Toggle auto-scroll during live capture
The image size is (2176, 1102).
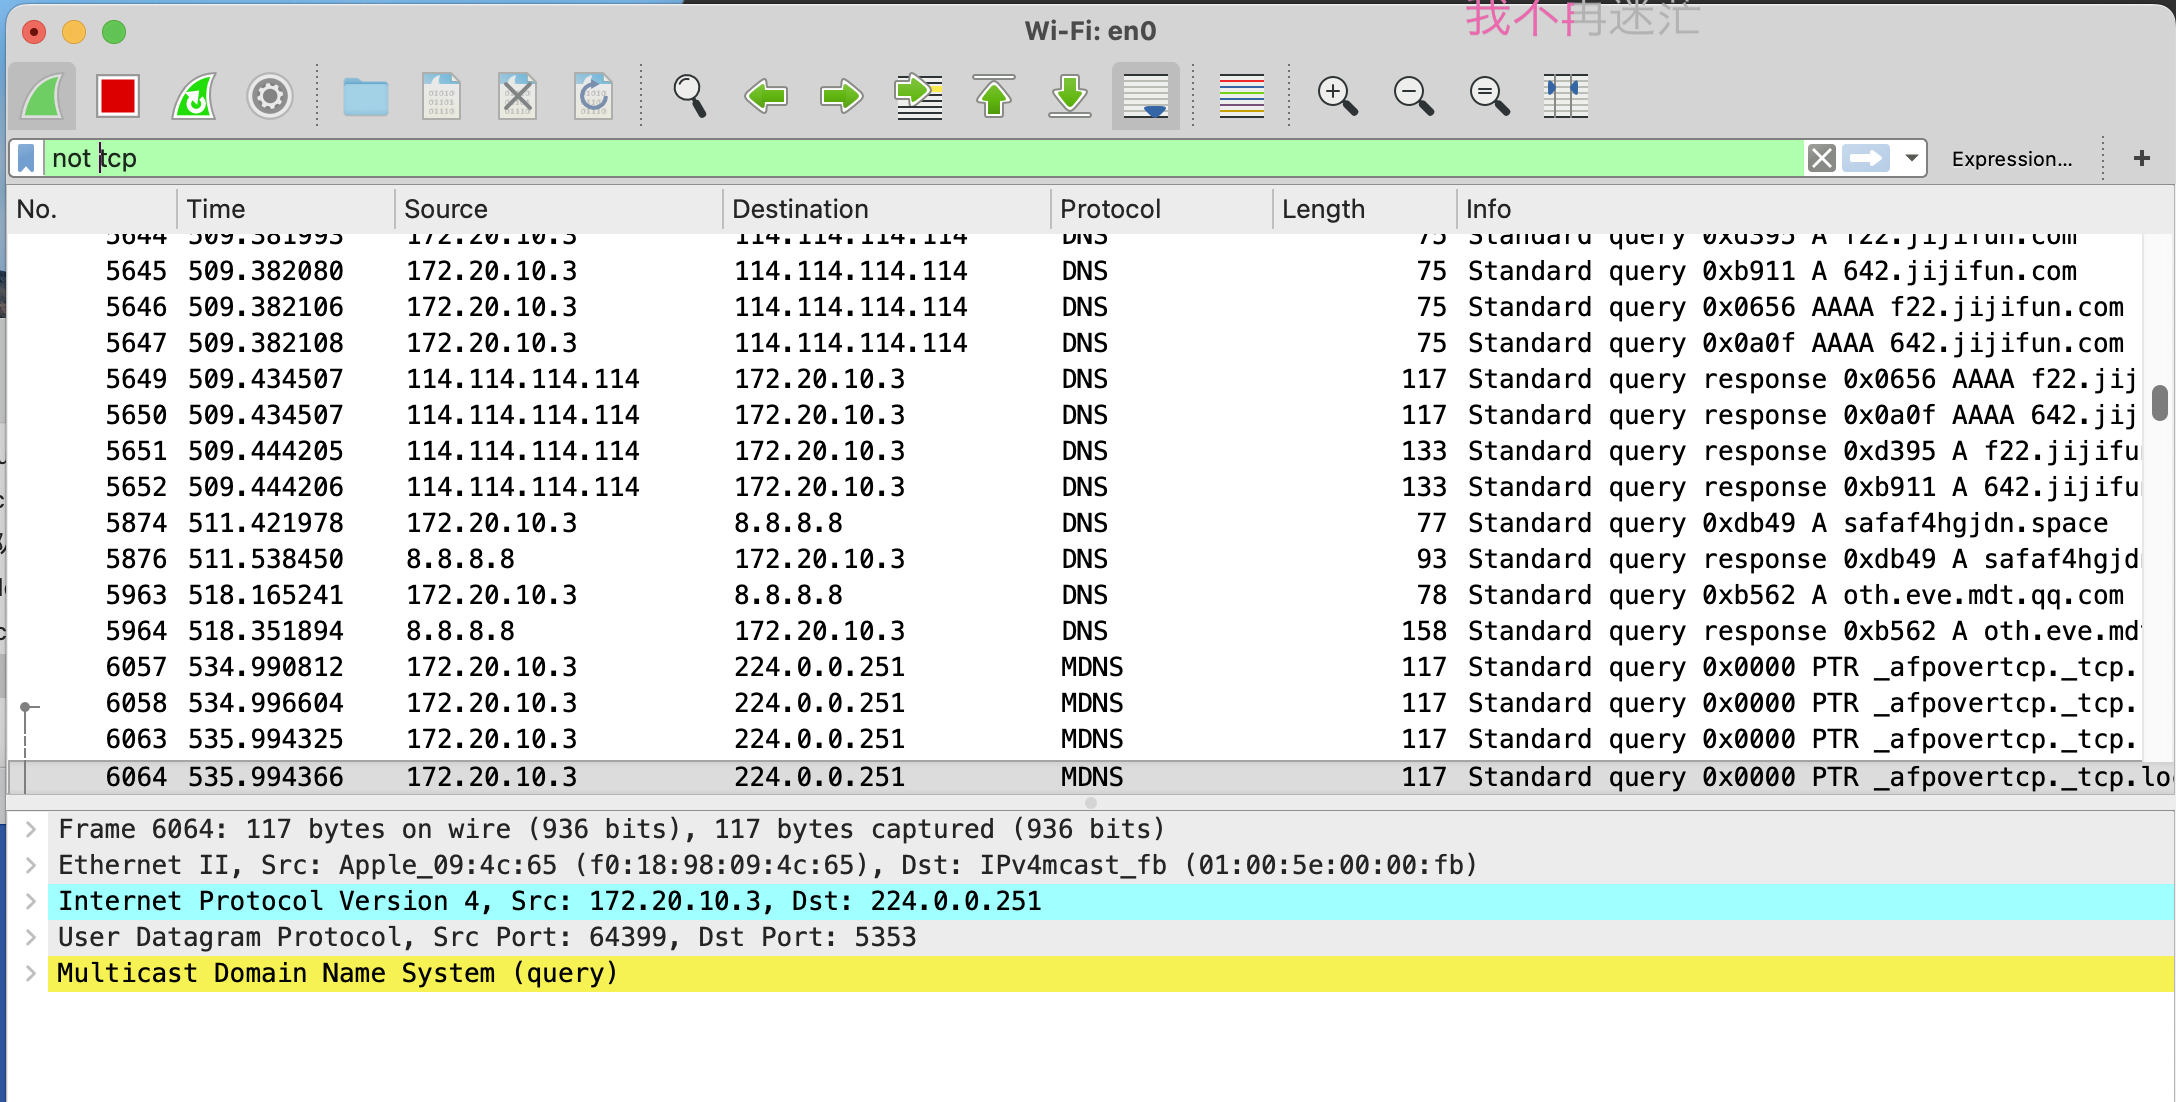click(x=1146, y=97)
